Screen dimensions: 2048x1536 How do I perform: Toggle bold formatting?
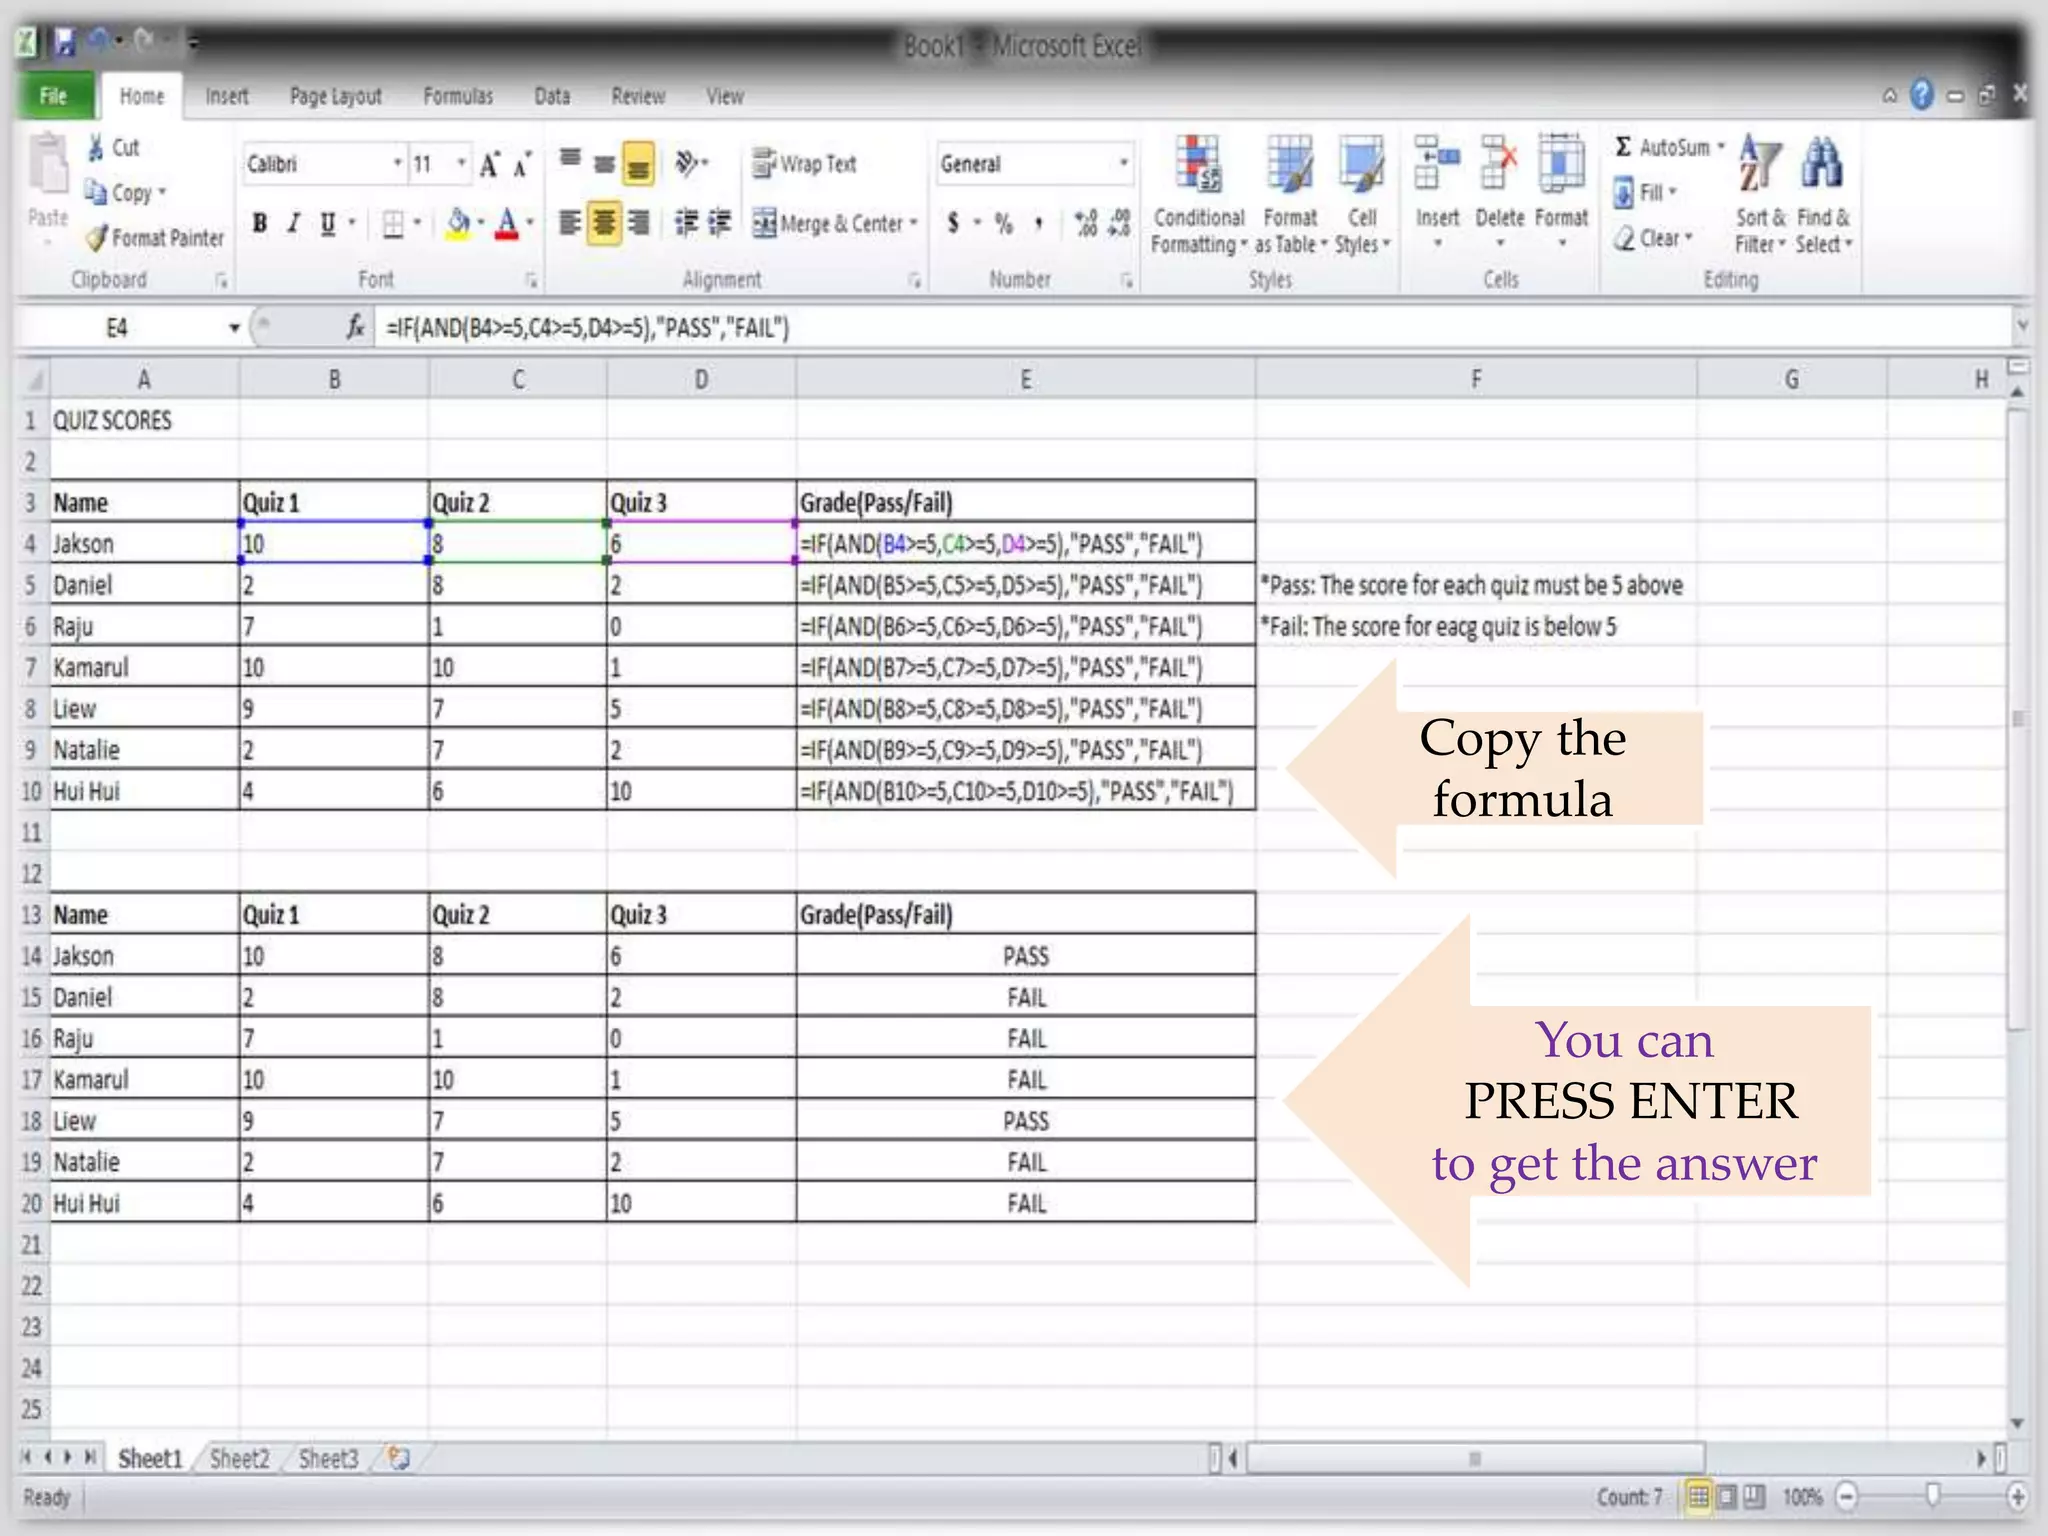[x=260, y=223]
